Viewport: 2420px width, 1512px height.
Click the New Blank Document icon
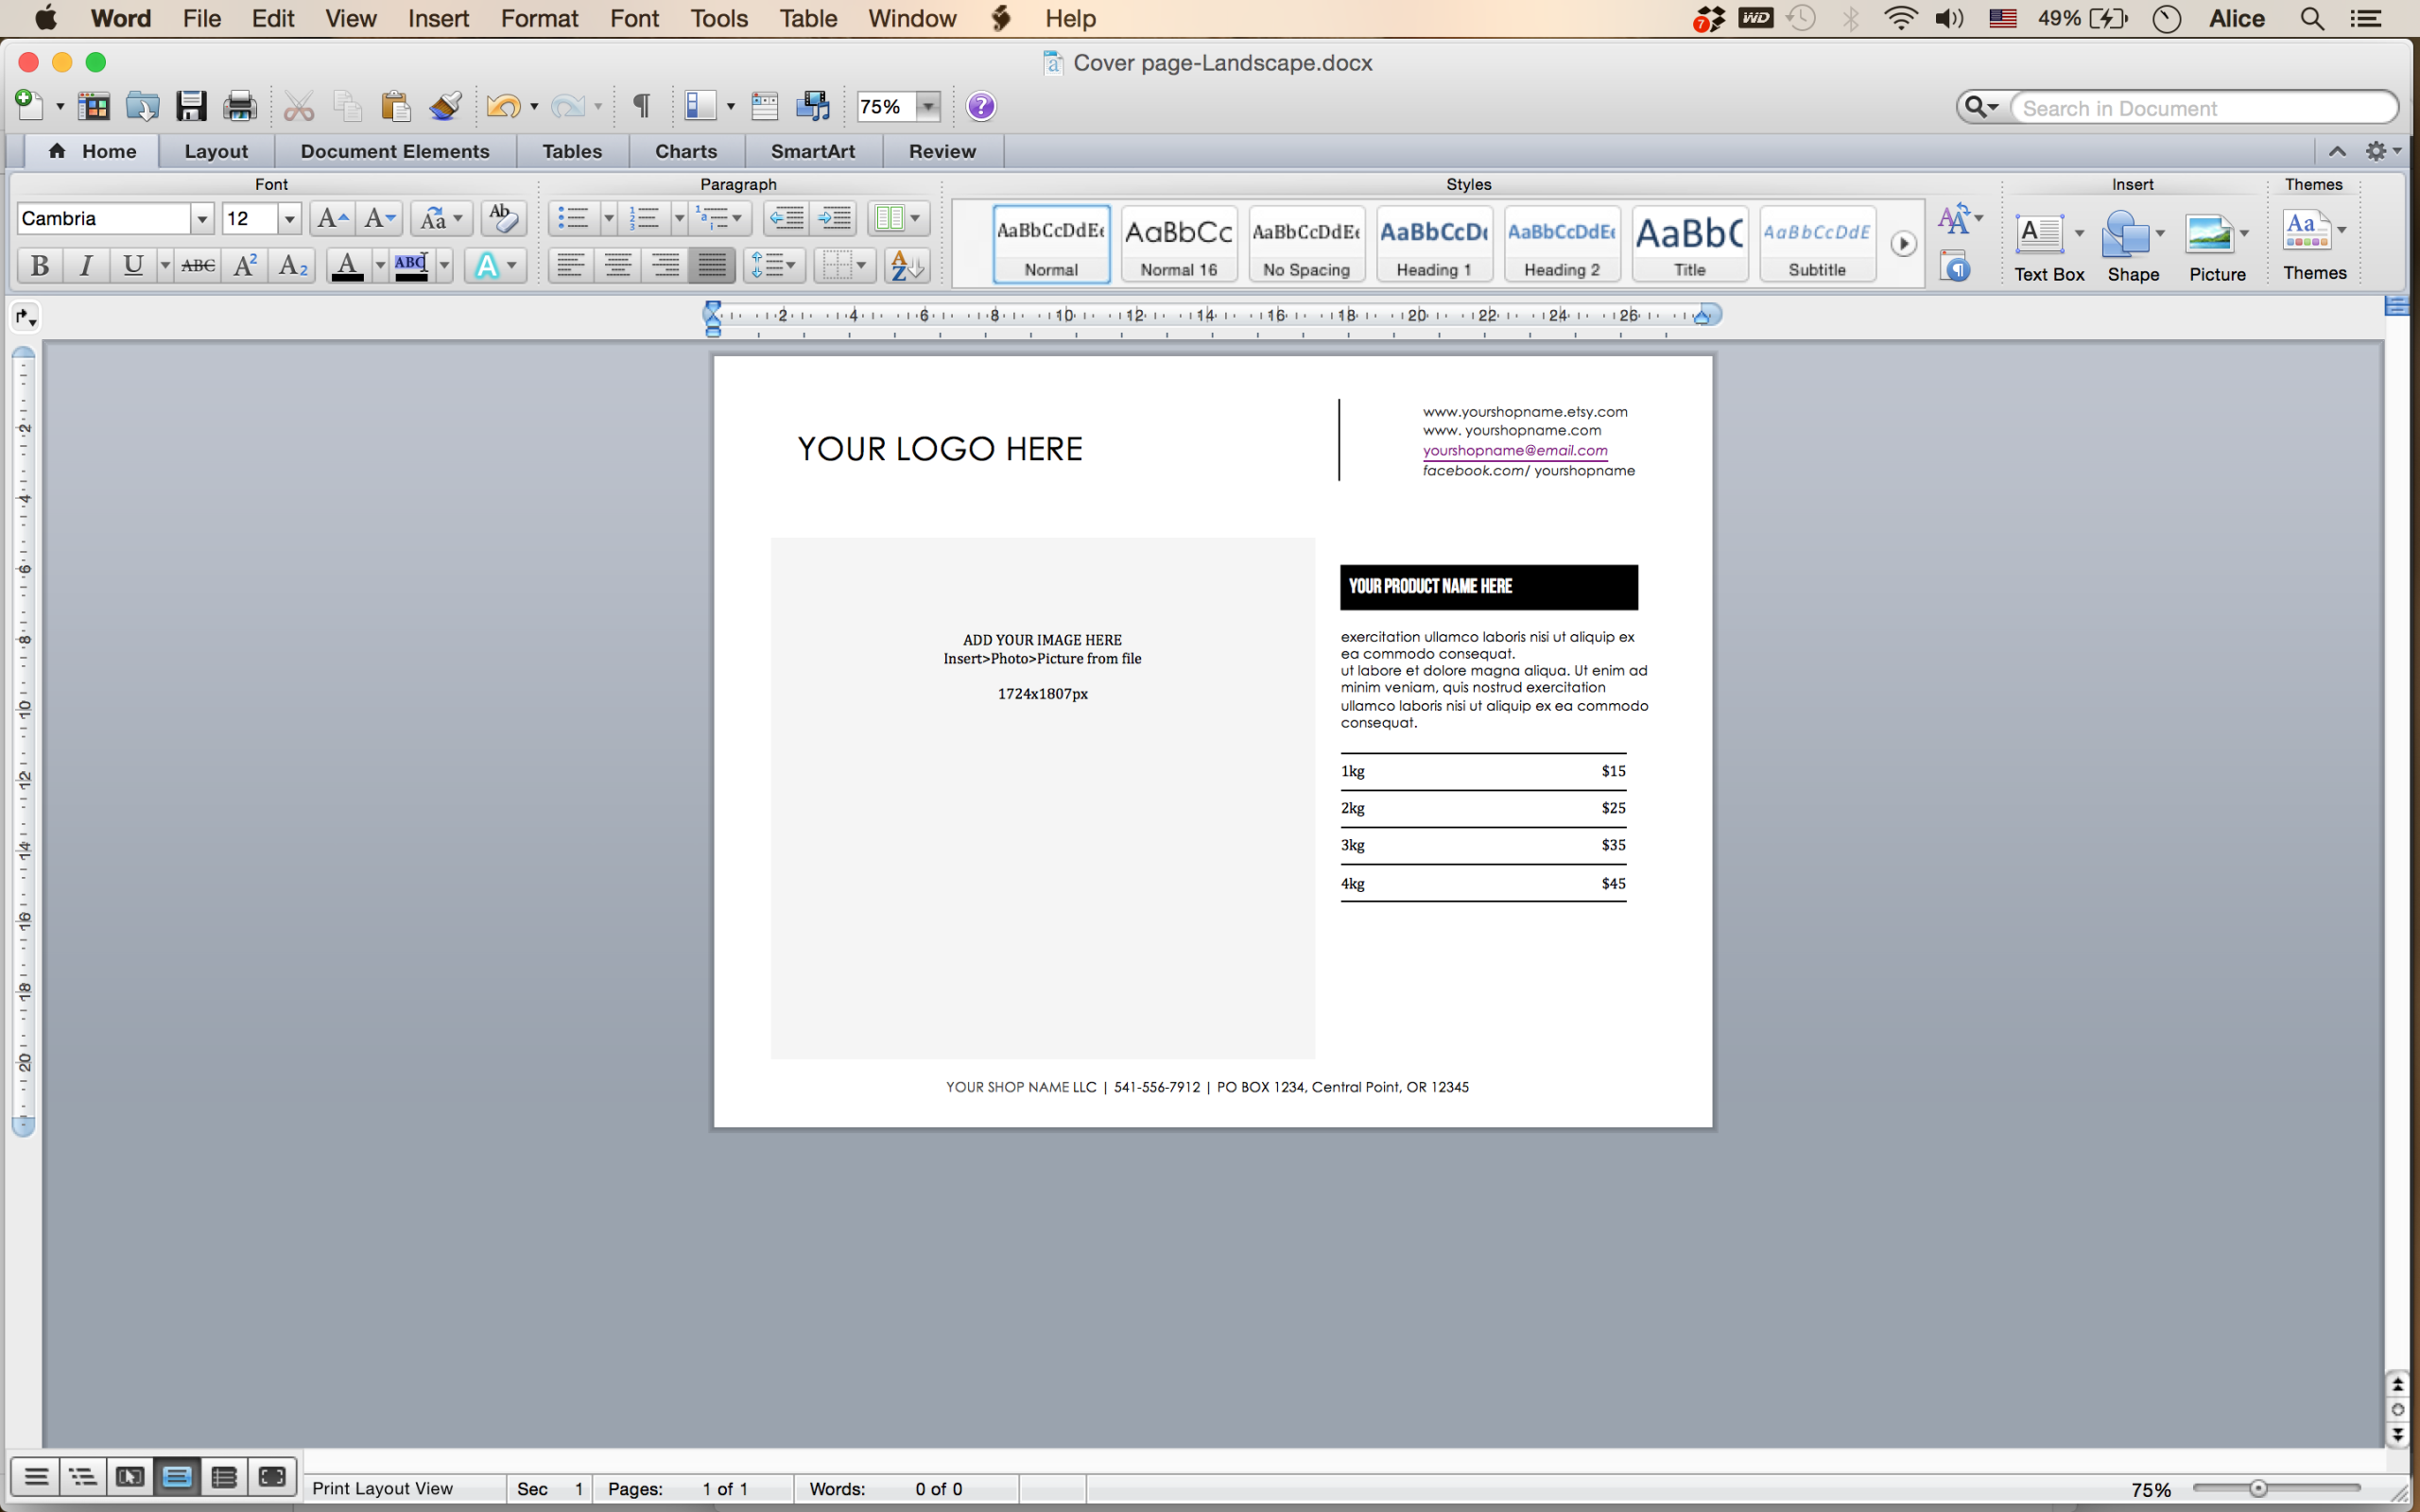click(x=28, y=106)
